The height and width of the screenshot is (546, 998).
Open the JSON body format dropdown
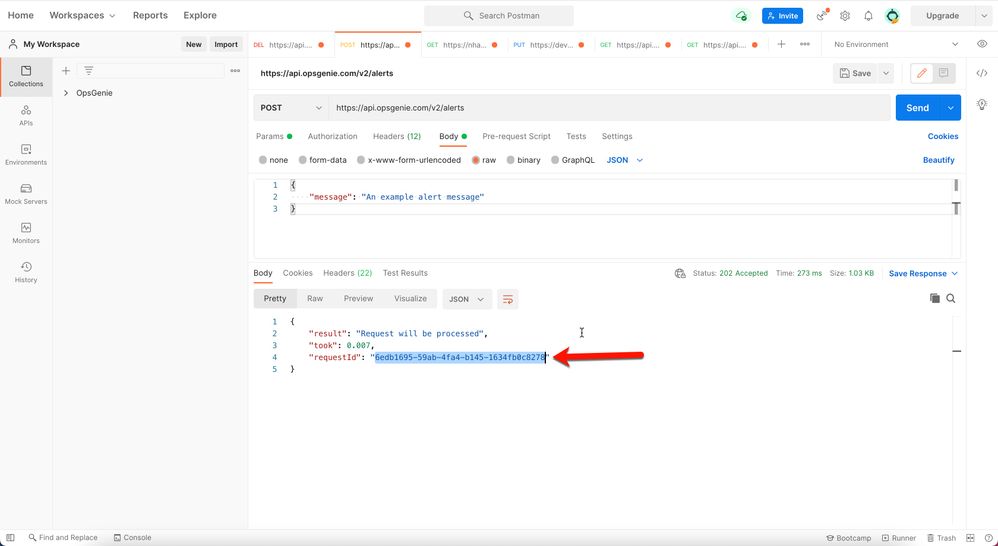(625, 160)
